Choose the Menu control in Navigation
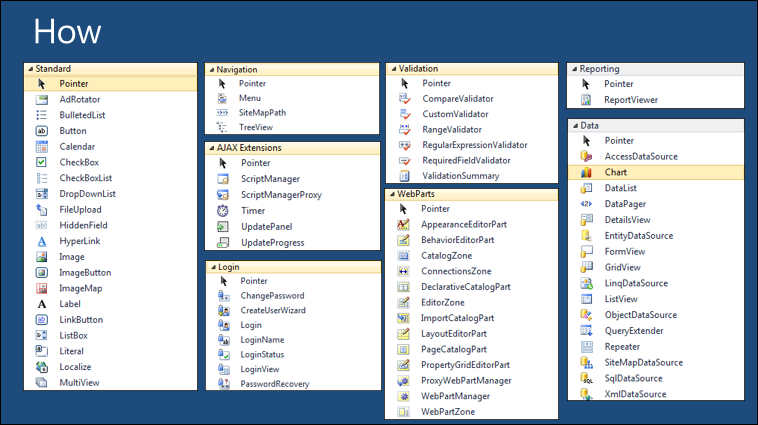 [250, 98]
